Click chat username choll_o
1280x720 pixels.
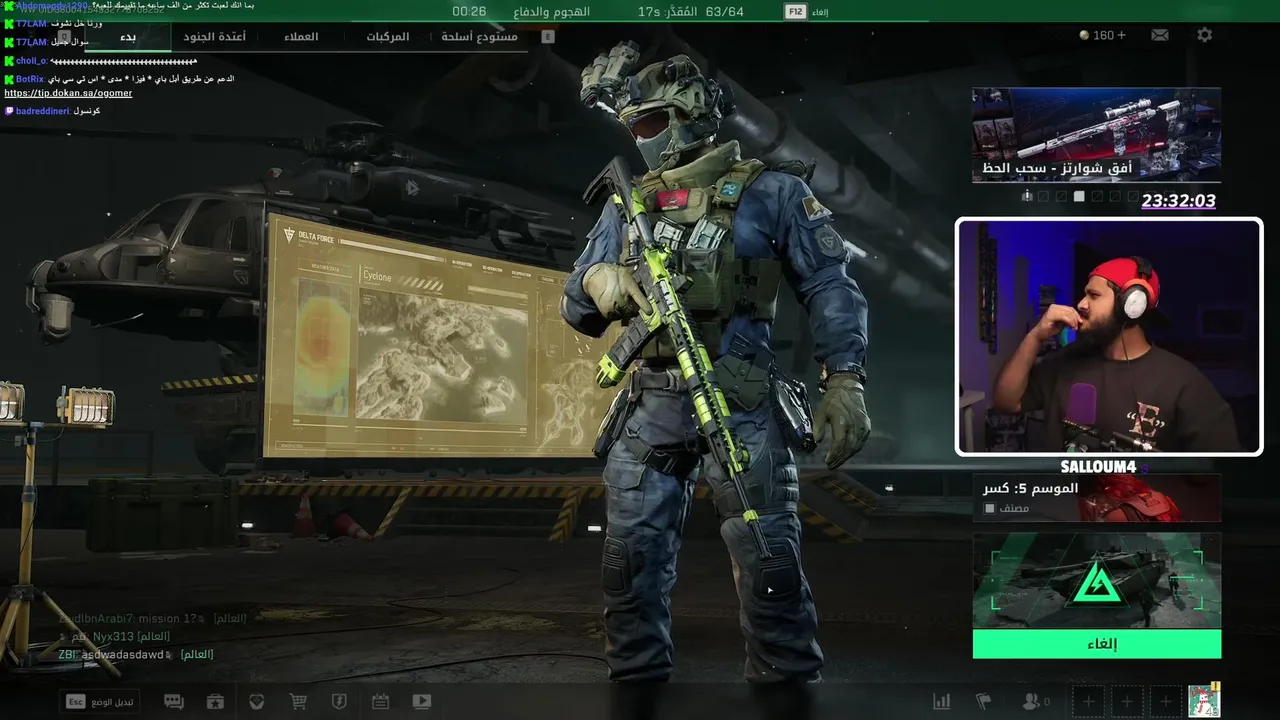point(32,60)
